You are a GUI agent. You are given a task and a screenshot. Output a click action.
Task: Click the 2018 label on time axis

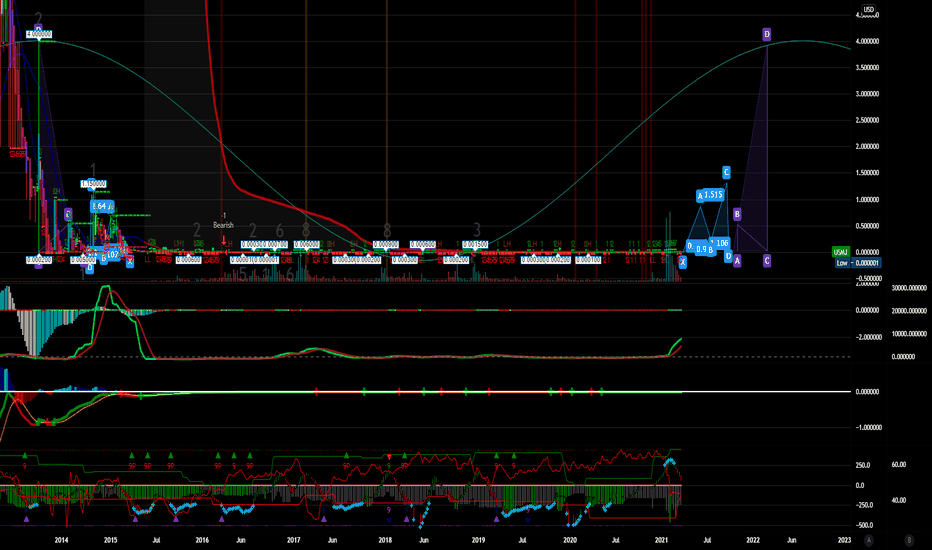click(385, 540)
